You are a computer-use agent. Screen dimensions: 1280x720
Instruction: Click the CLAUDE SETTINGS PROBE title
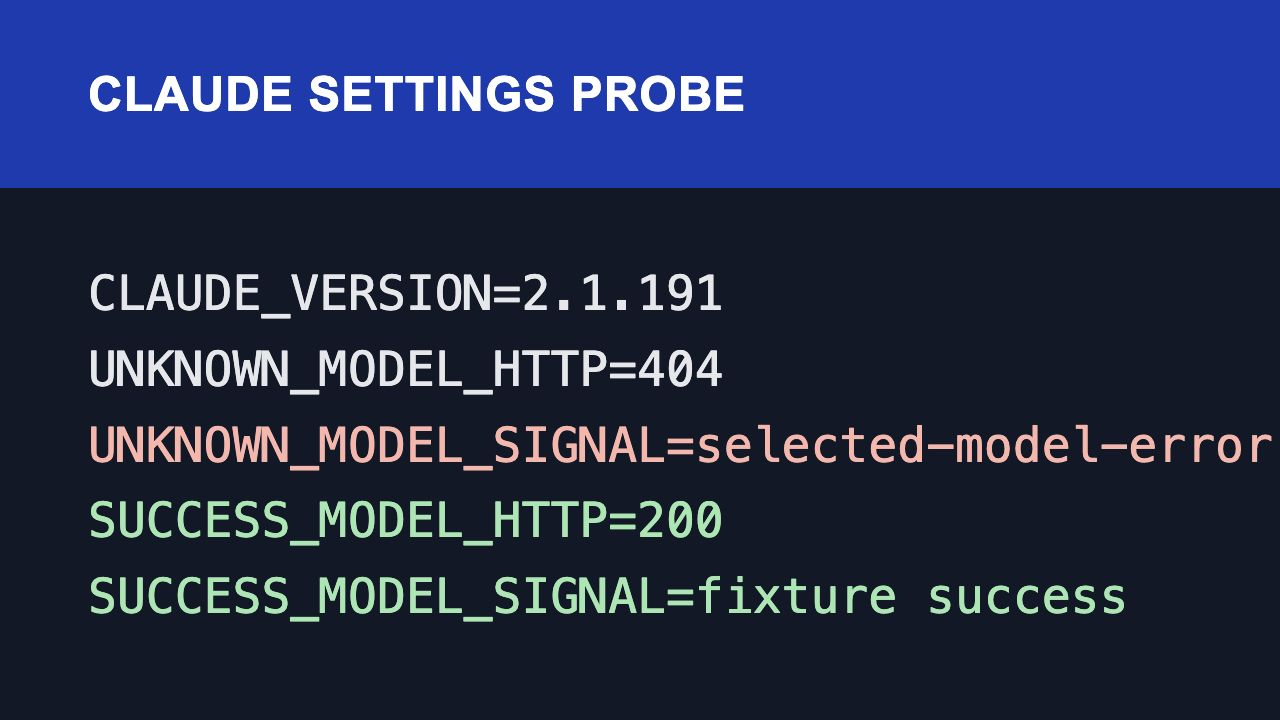click(x=416, y=94)
